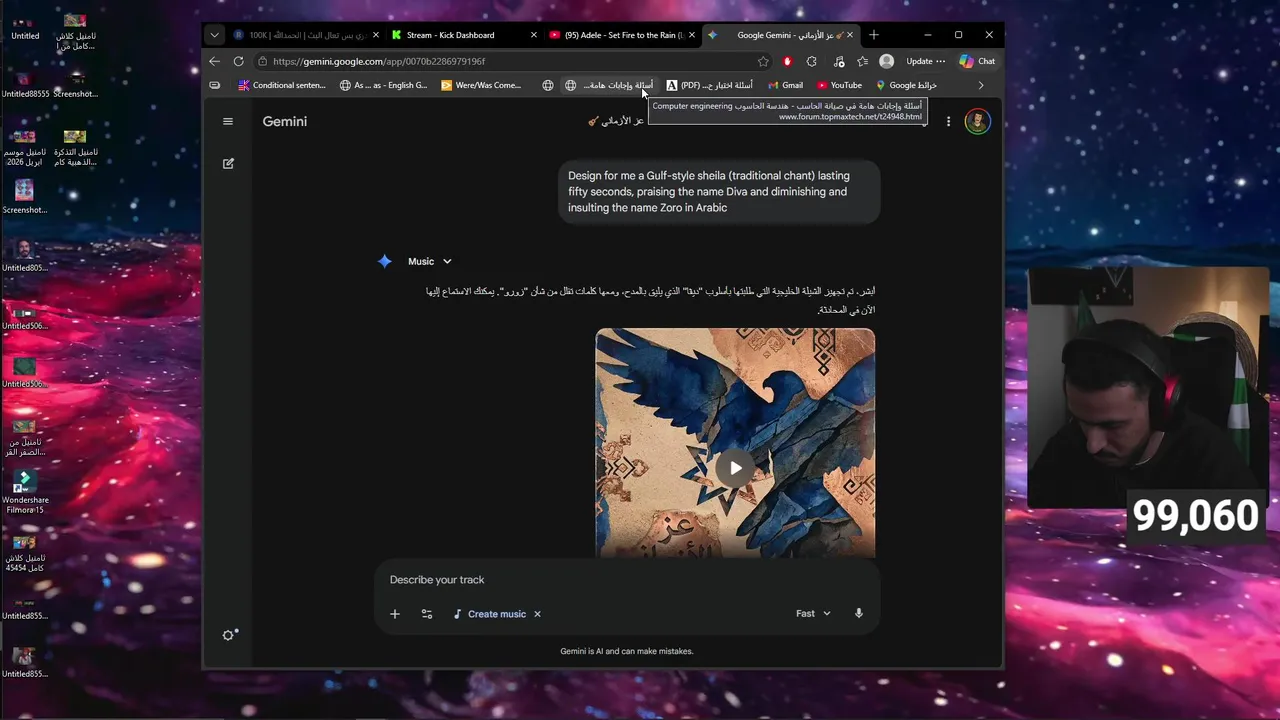This screenshot has height=720, width=1280.
Task: Open the PDF test questions bookmark
Action: 710,85
